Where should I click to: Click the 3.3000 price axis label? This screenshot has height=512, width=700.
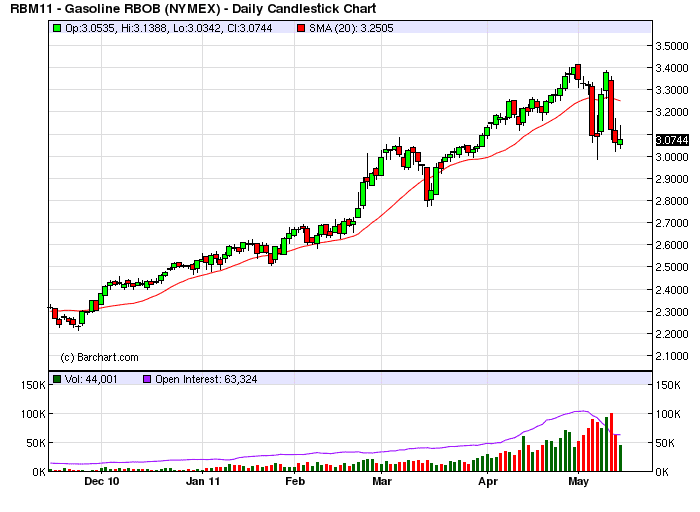(672, 90)
